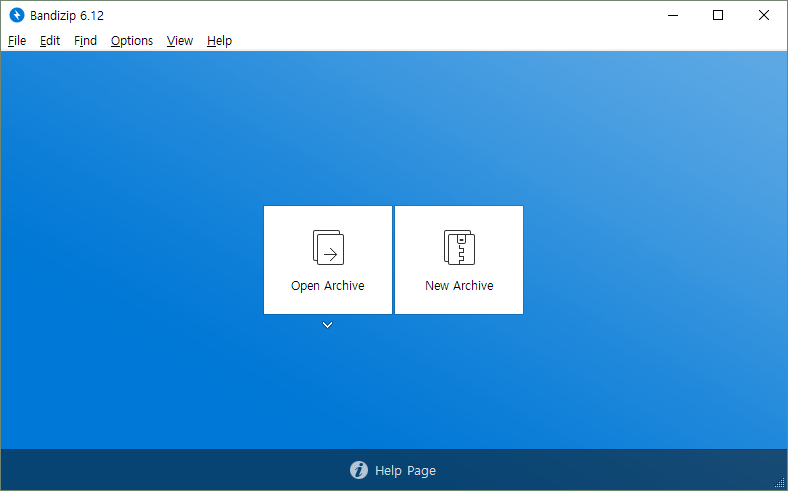Click the info icon beside Help Page
Screen dimensions: 788x491
click(x=359, y=471)
